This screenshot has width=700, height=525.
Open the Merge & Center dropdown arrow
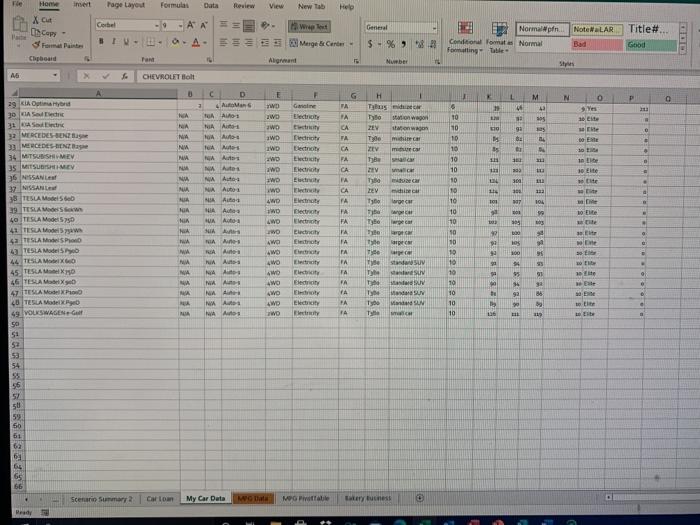click(351, 44)
